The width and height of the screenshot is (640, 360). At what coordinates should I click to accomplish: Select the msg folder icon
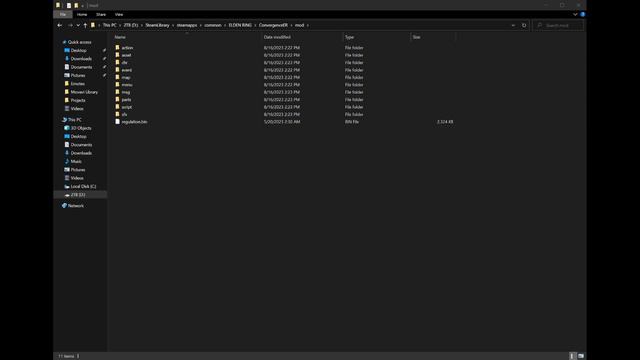point(118,92)
